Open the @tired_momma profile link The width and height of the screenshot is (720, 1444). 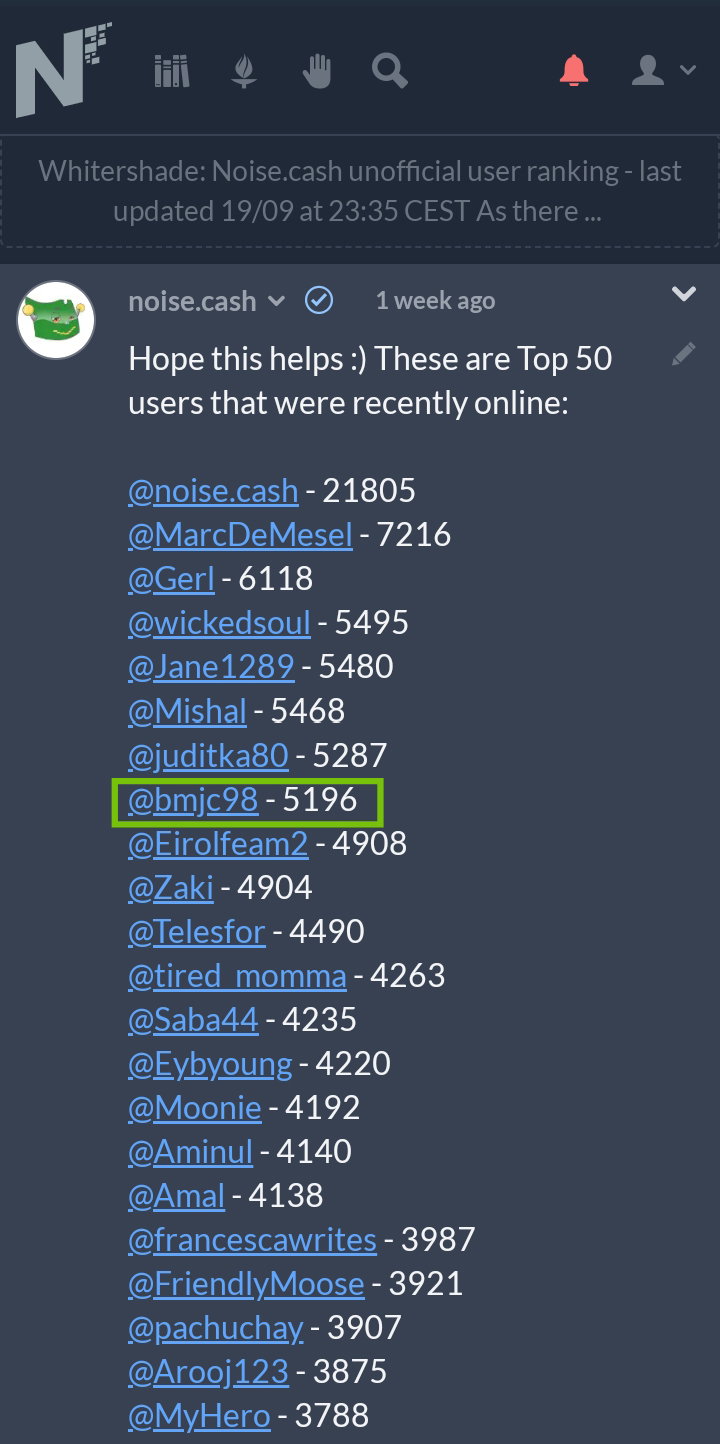pos(237,975)
